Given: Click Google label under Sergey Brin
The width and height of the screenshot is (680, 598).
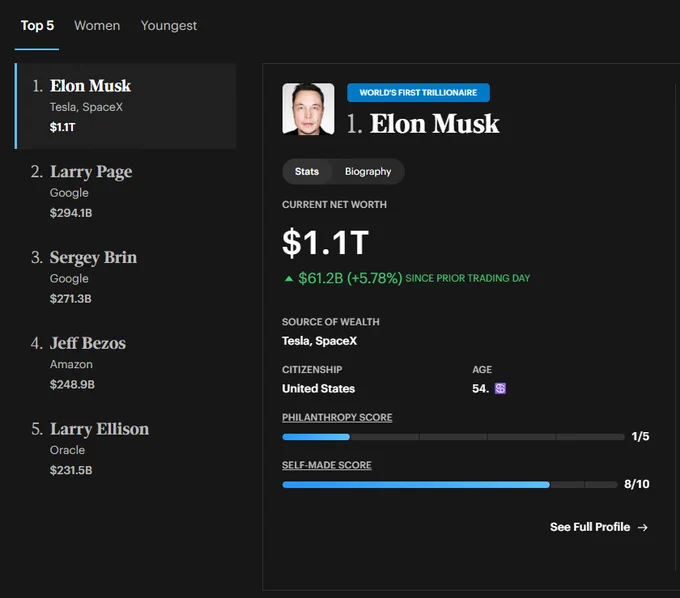Looking at the screenshot, I should coord(69,279).
